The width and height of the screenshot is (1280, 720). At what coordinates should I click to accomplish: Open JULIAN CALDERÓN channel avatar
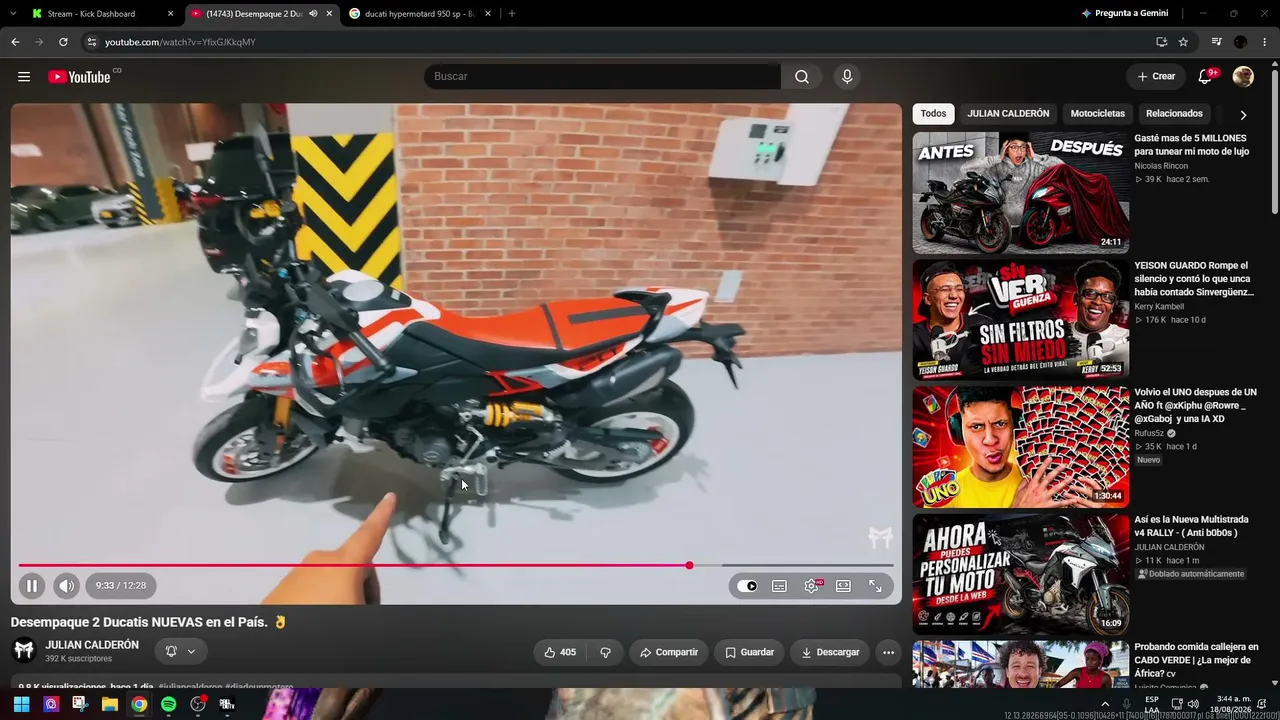coord(24,650)
